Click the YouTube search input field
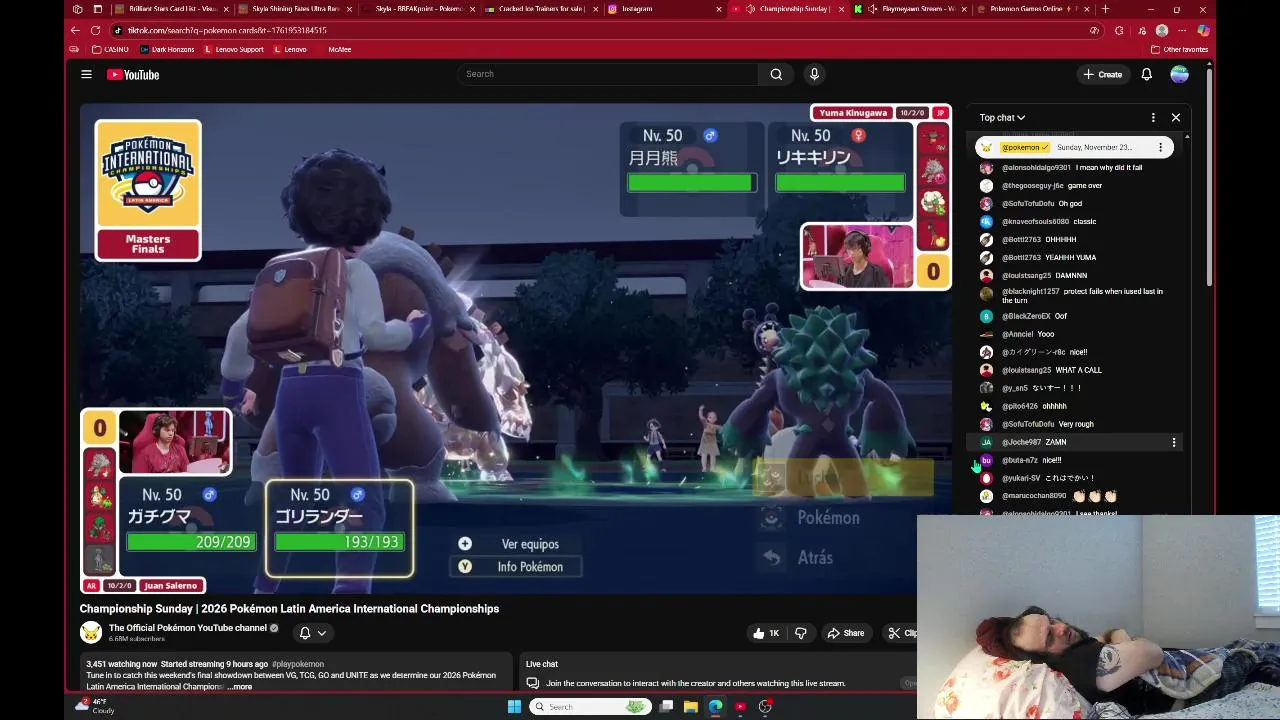Screen dimensions: 1280x720 pyautogui.click(x=608, y=74)
